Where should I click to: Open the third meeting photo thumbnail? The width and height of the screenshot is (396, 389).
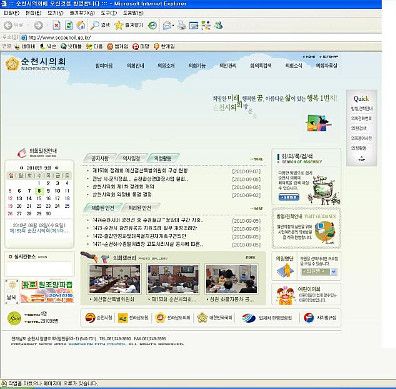pos(231,279)
